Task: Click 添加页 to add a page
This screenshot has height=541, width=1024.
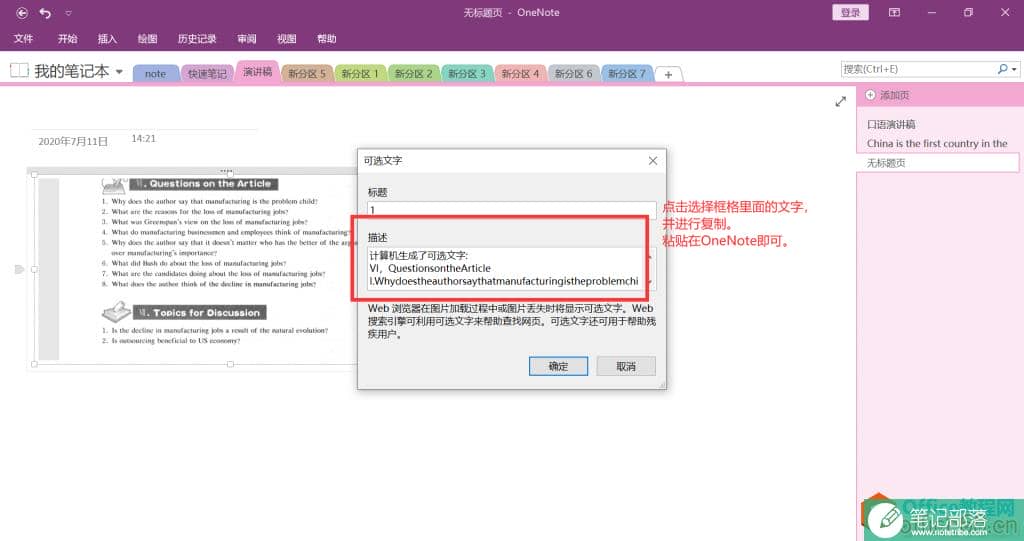Action: pos(888,95)
